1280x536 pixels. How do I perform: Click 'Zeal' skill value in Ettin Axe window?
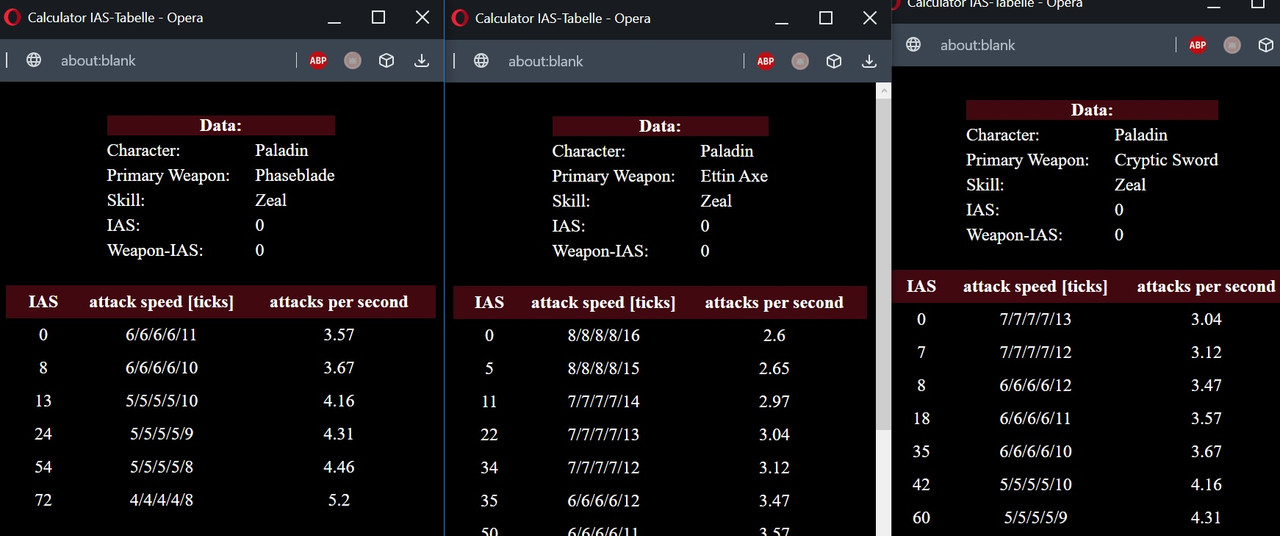pyautogui.click(x=716, y=201)
